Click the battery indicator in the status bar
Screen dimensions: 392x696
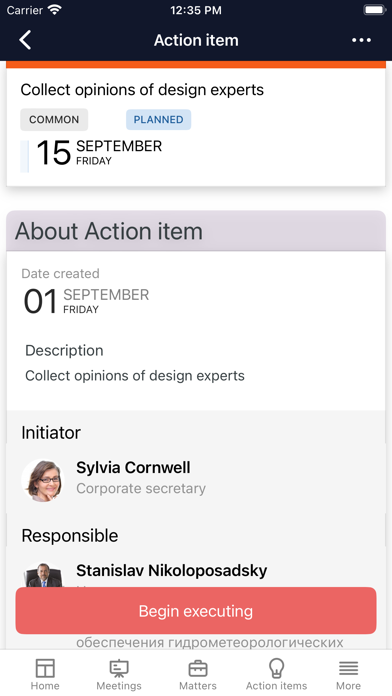(x=374, y=10)
